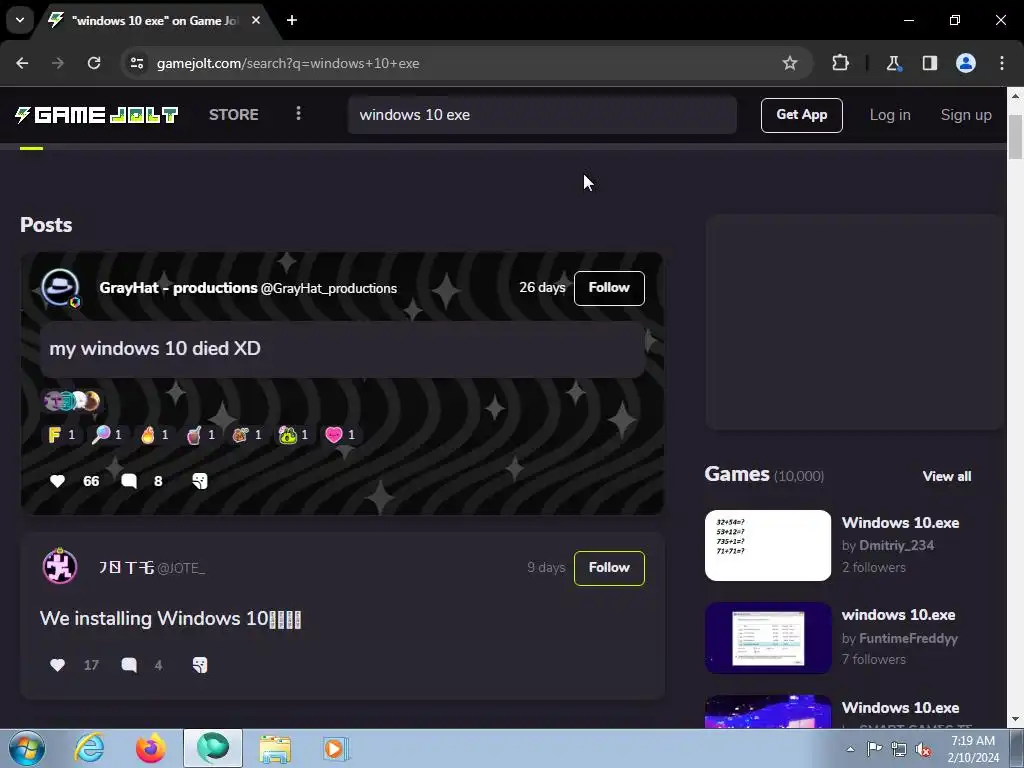Viewport: 1024px width, 768px height.
Task: Click the Get App button
Action: pyautogui.click(x=801, y=115)
